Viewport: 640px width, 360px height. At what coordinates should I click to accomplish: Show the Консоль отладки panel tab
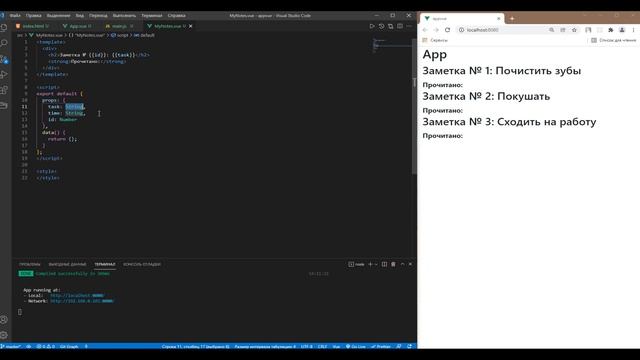(142, 264)
